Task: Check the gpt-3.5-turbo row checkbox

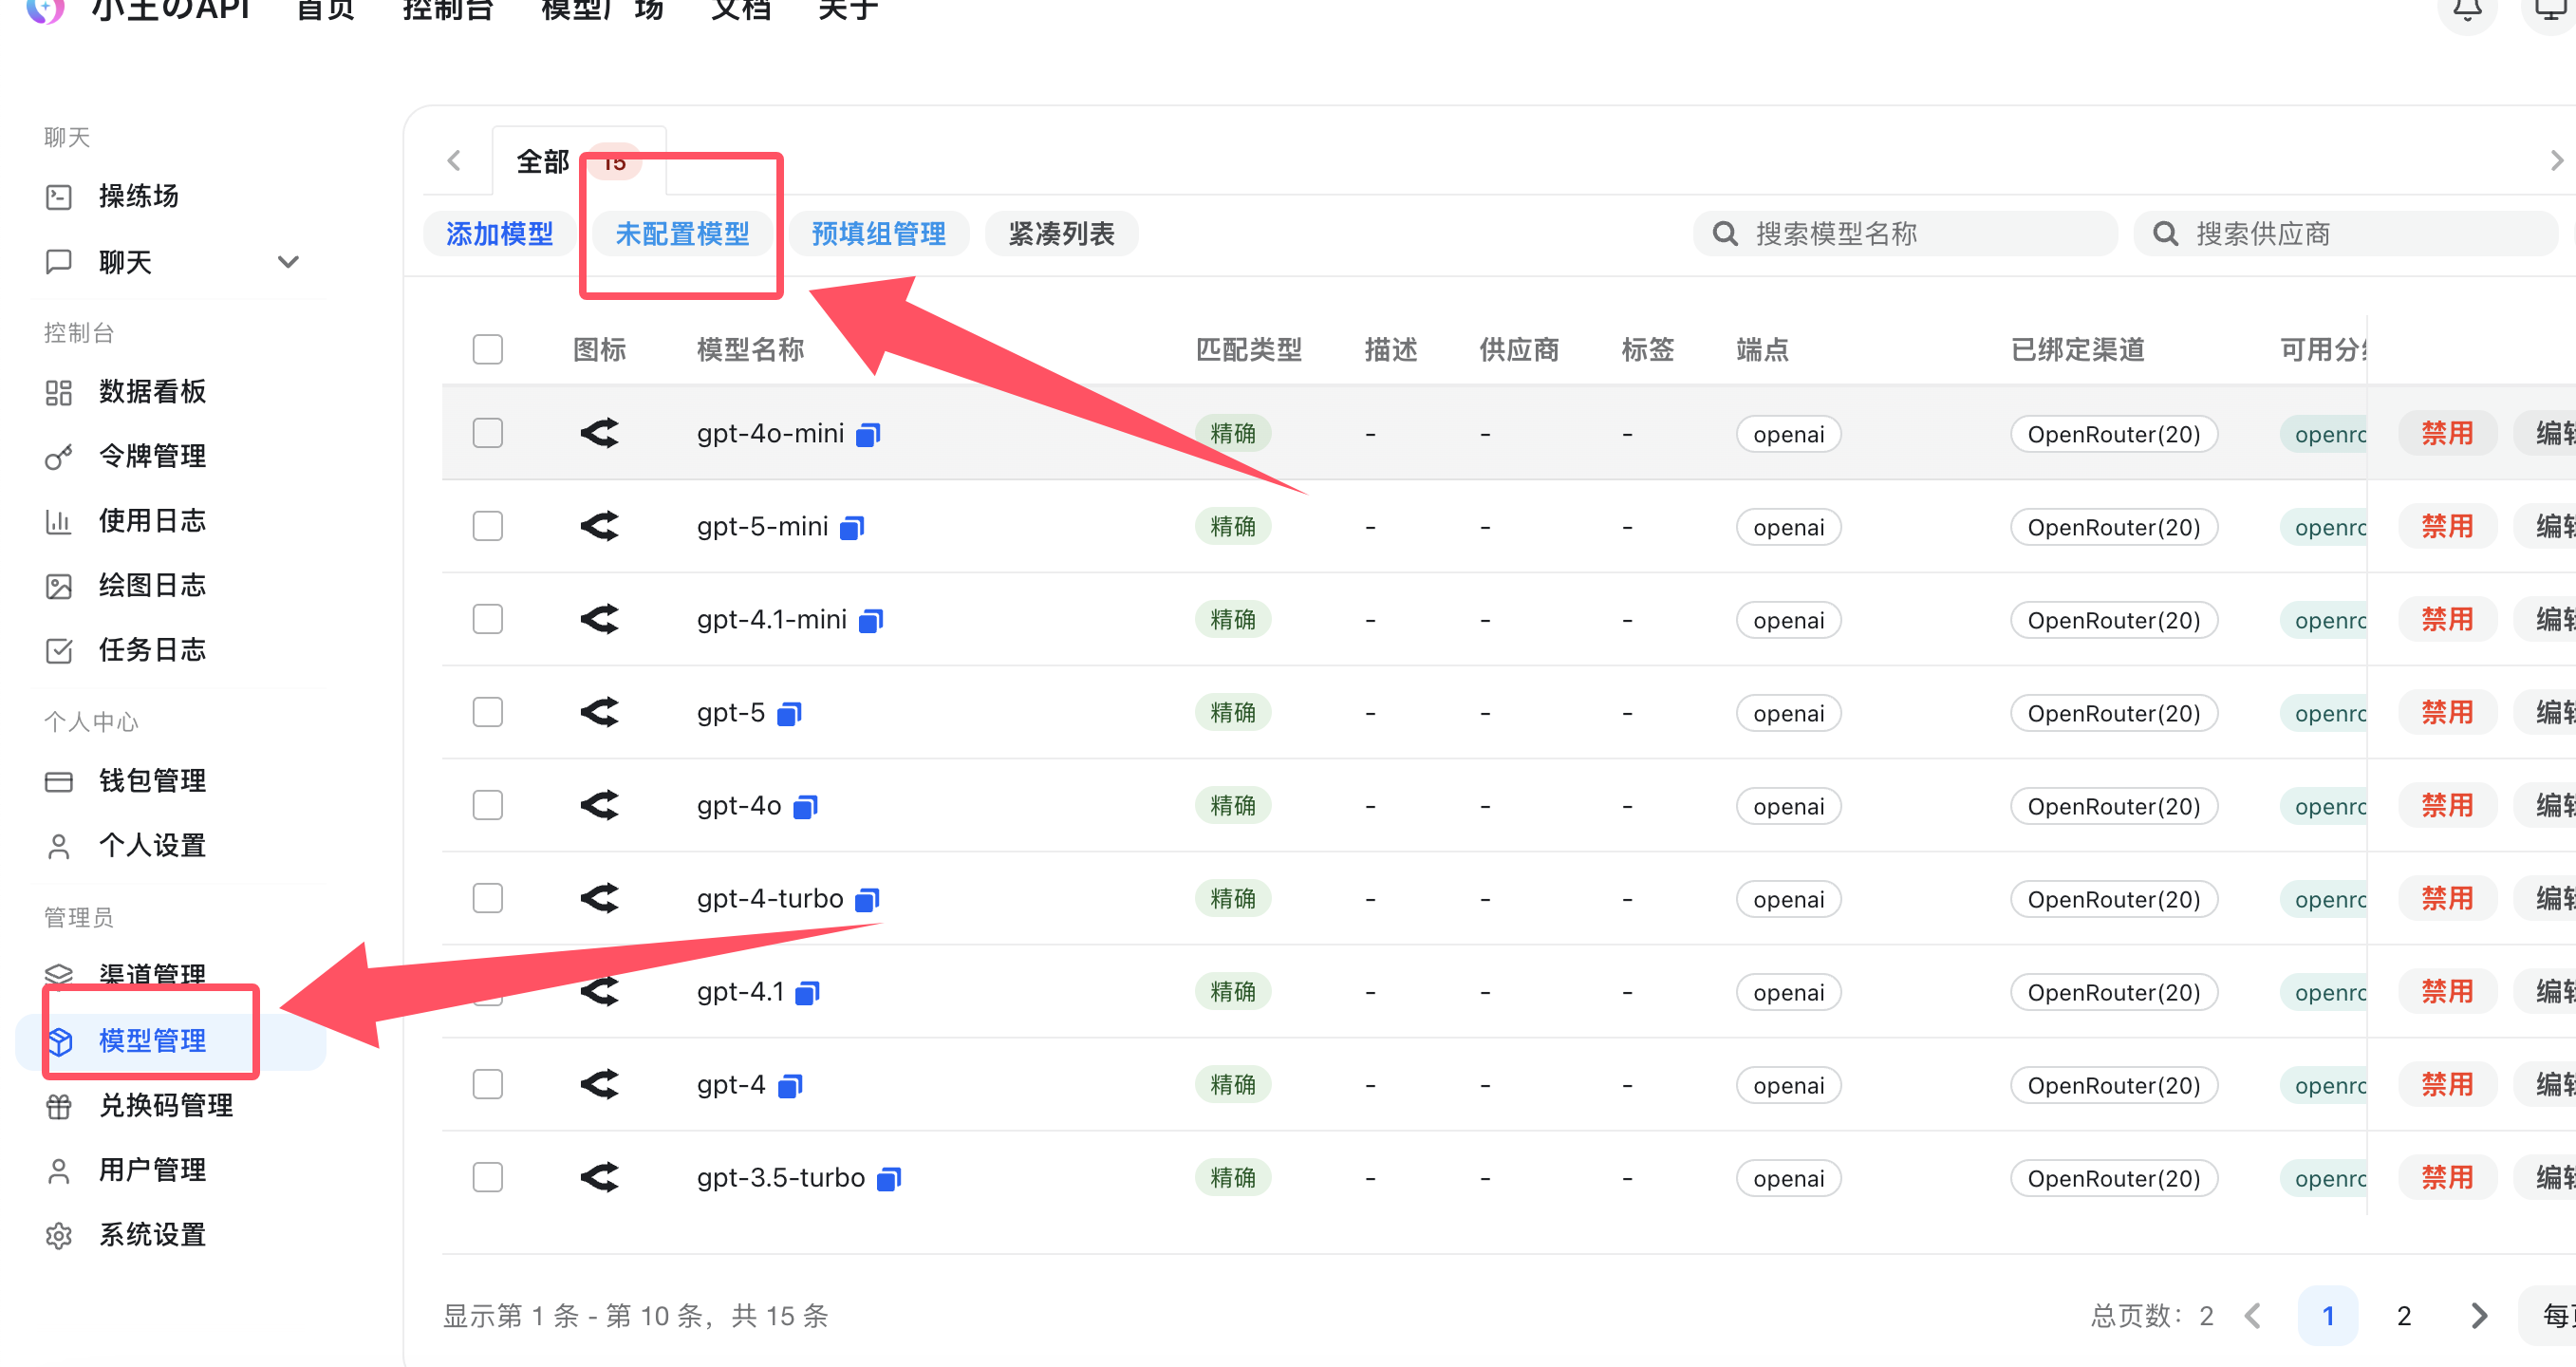Action: pyautogui.click(x=488, y=1177)
